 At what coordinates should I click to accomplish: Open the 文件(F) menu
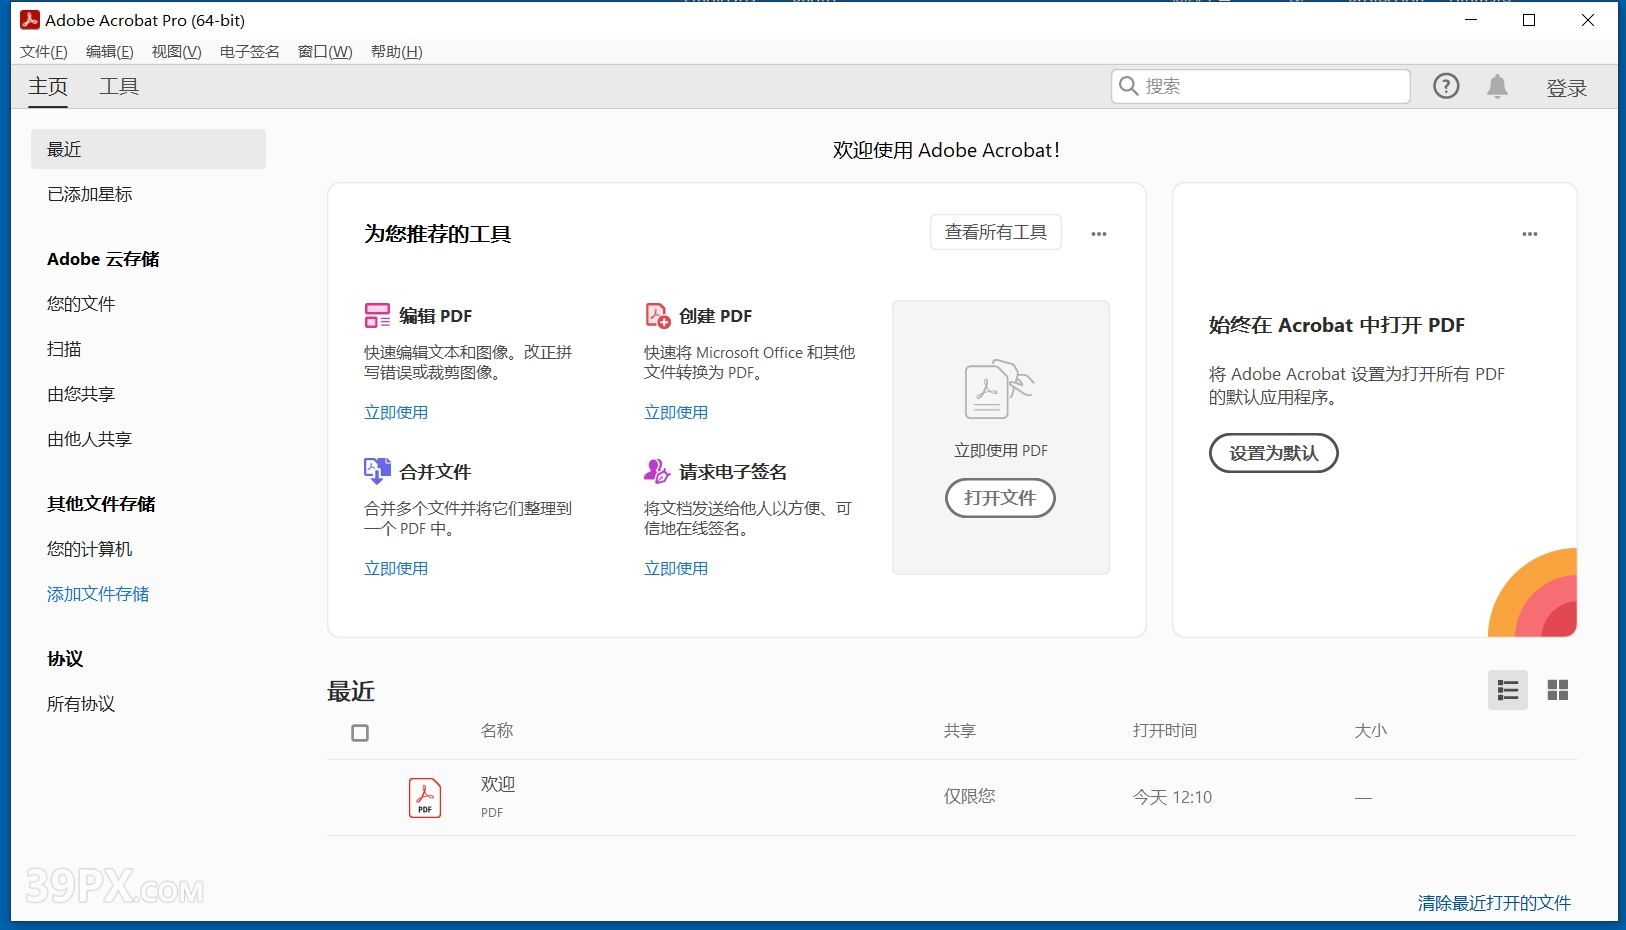pos(44,52)
